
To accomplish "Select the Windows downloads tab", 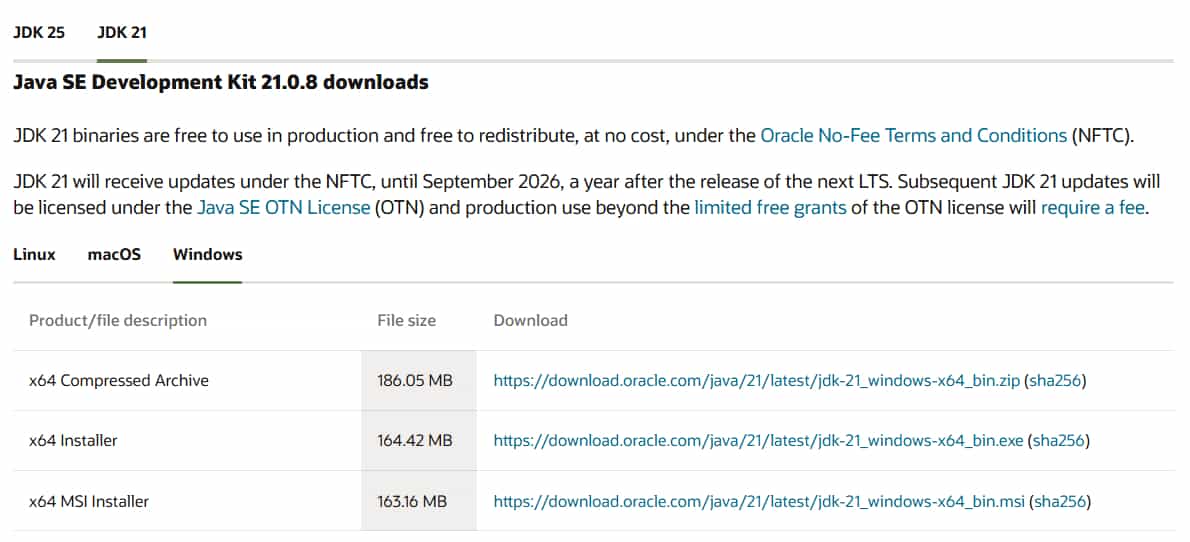I will click(x=207, y=254).
